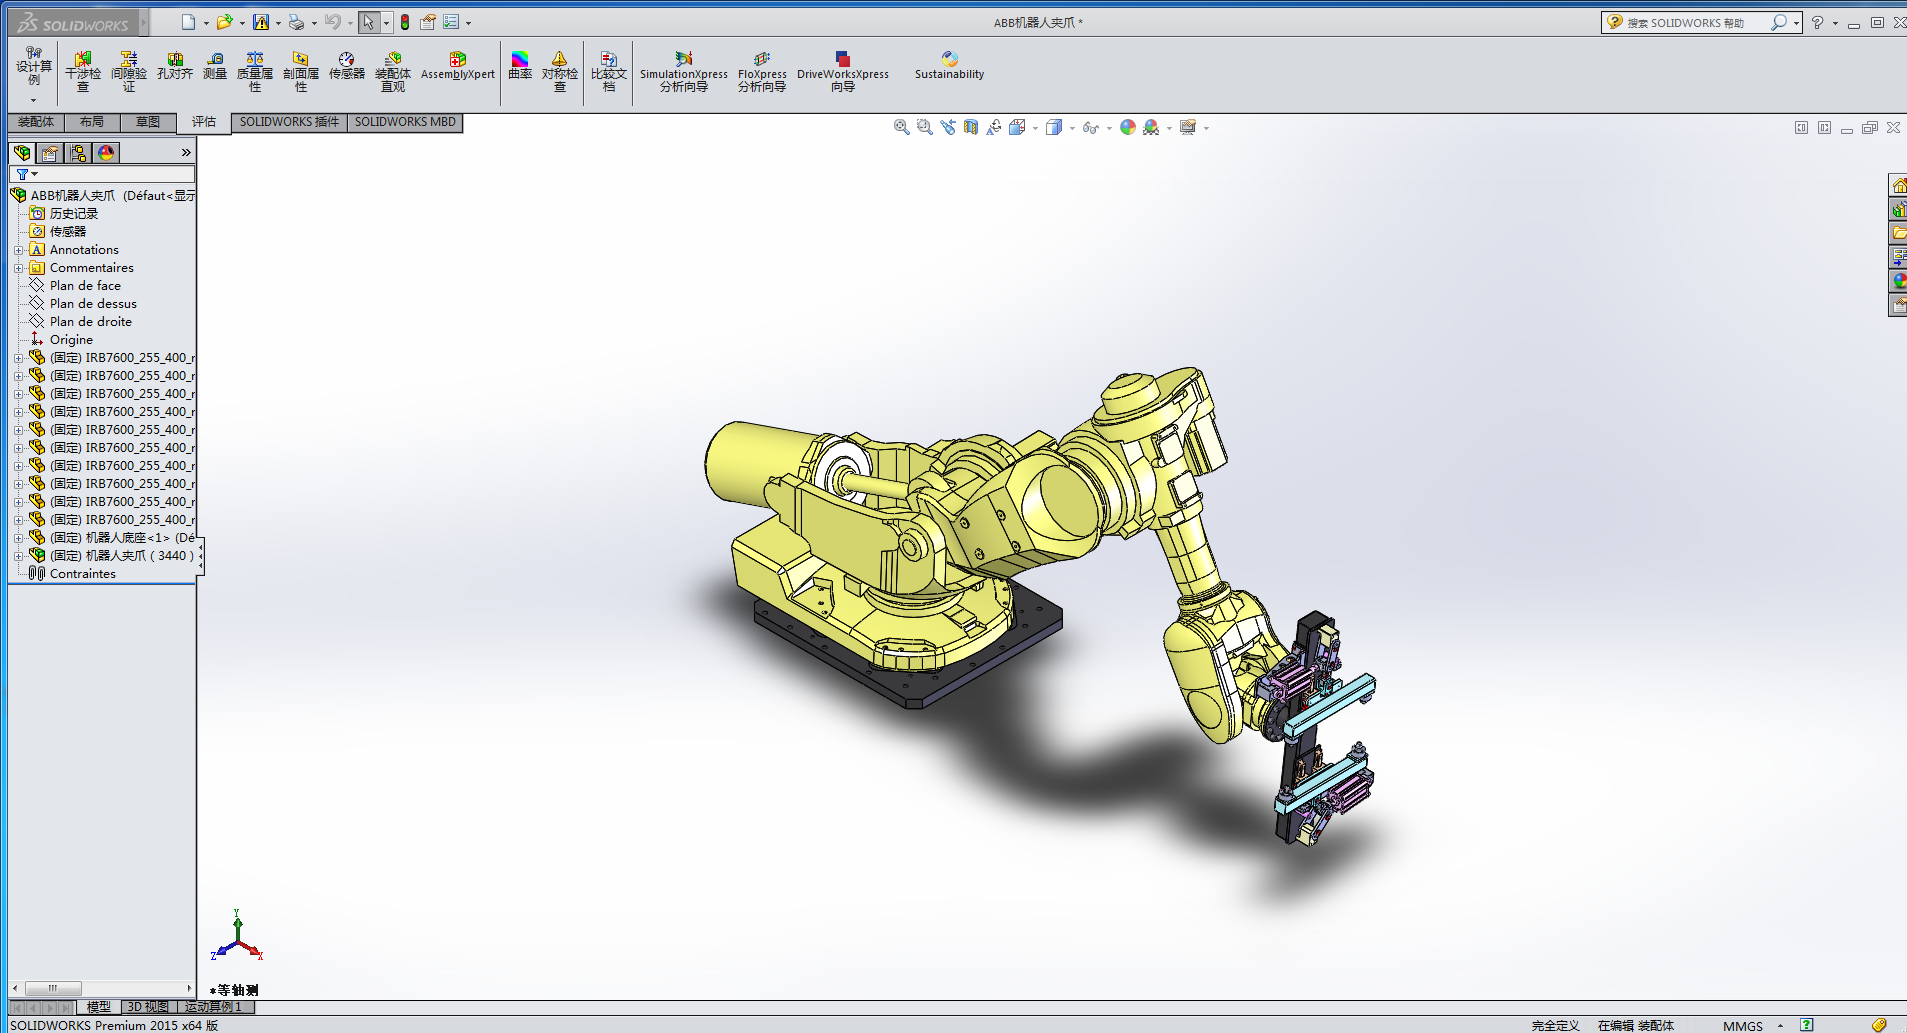The width and height of the screenshot is (1907, 1033).
Task: Launch the AssemblyXpert tool
Action: coord(457,66)
